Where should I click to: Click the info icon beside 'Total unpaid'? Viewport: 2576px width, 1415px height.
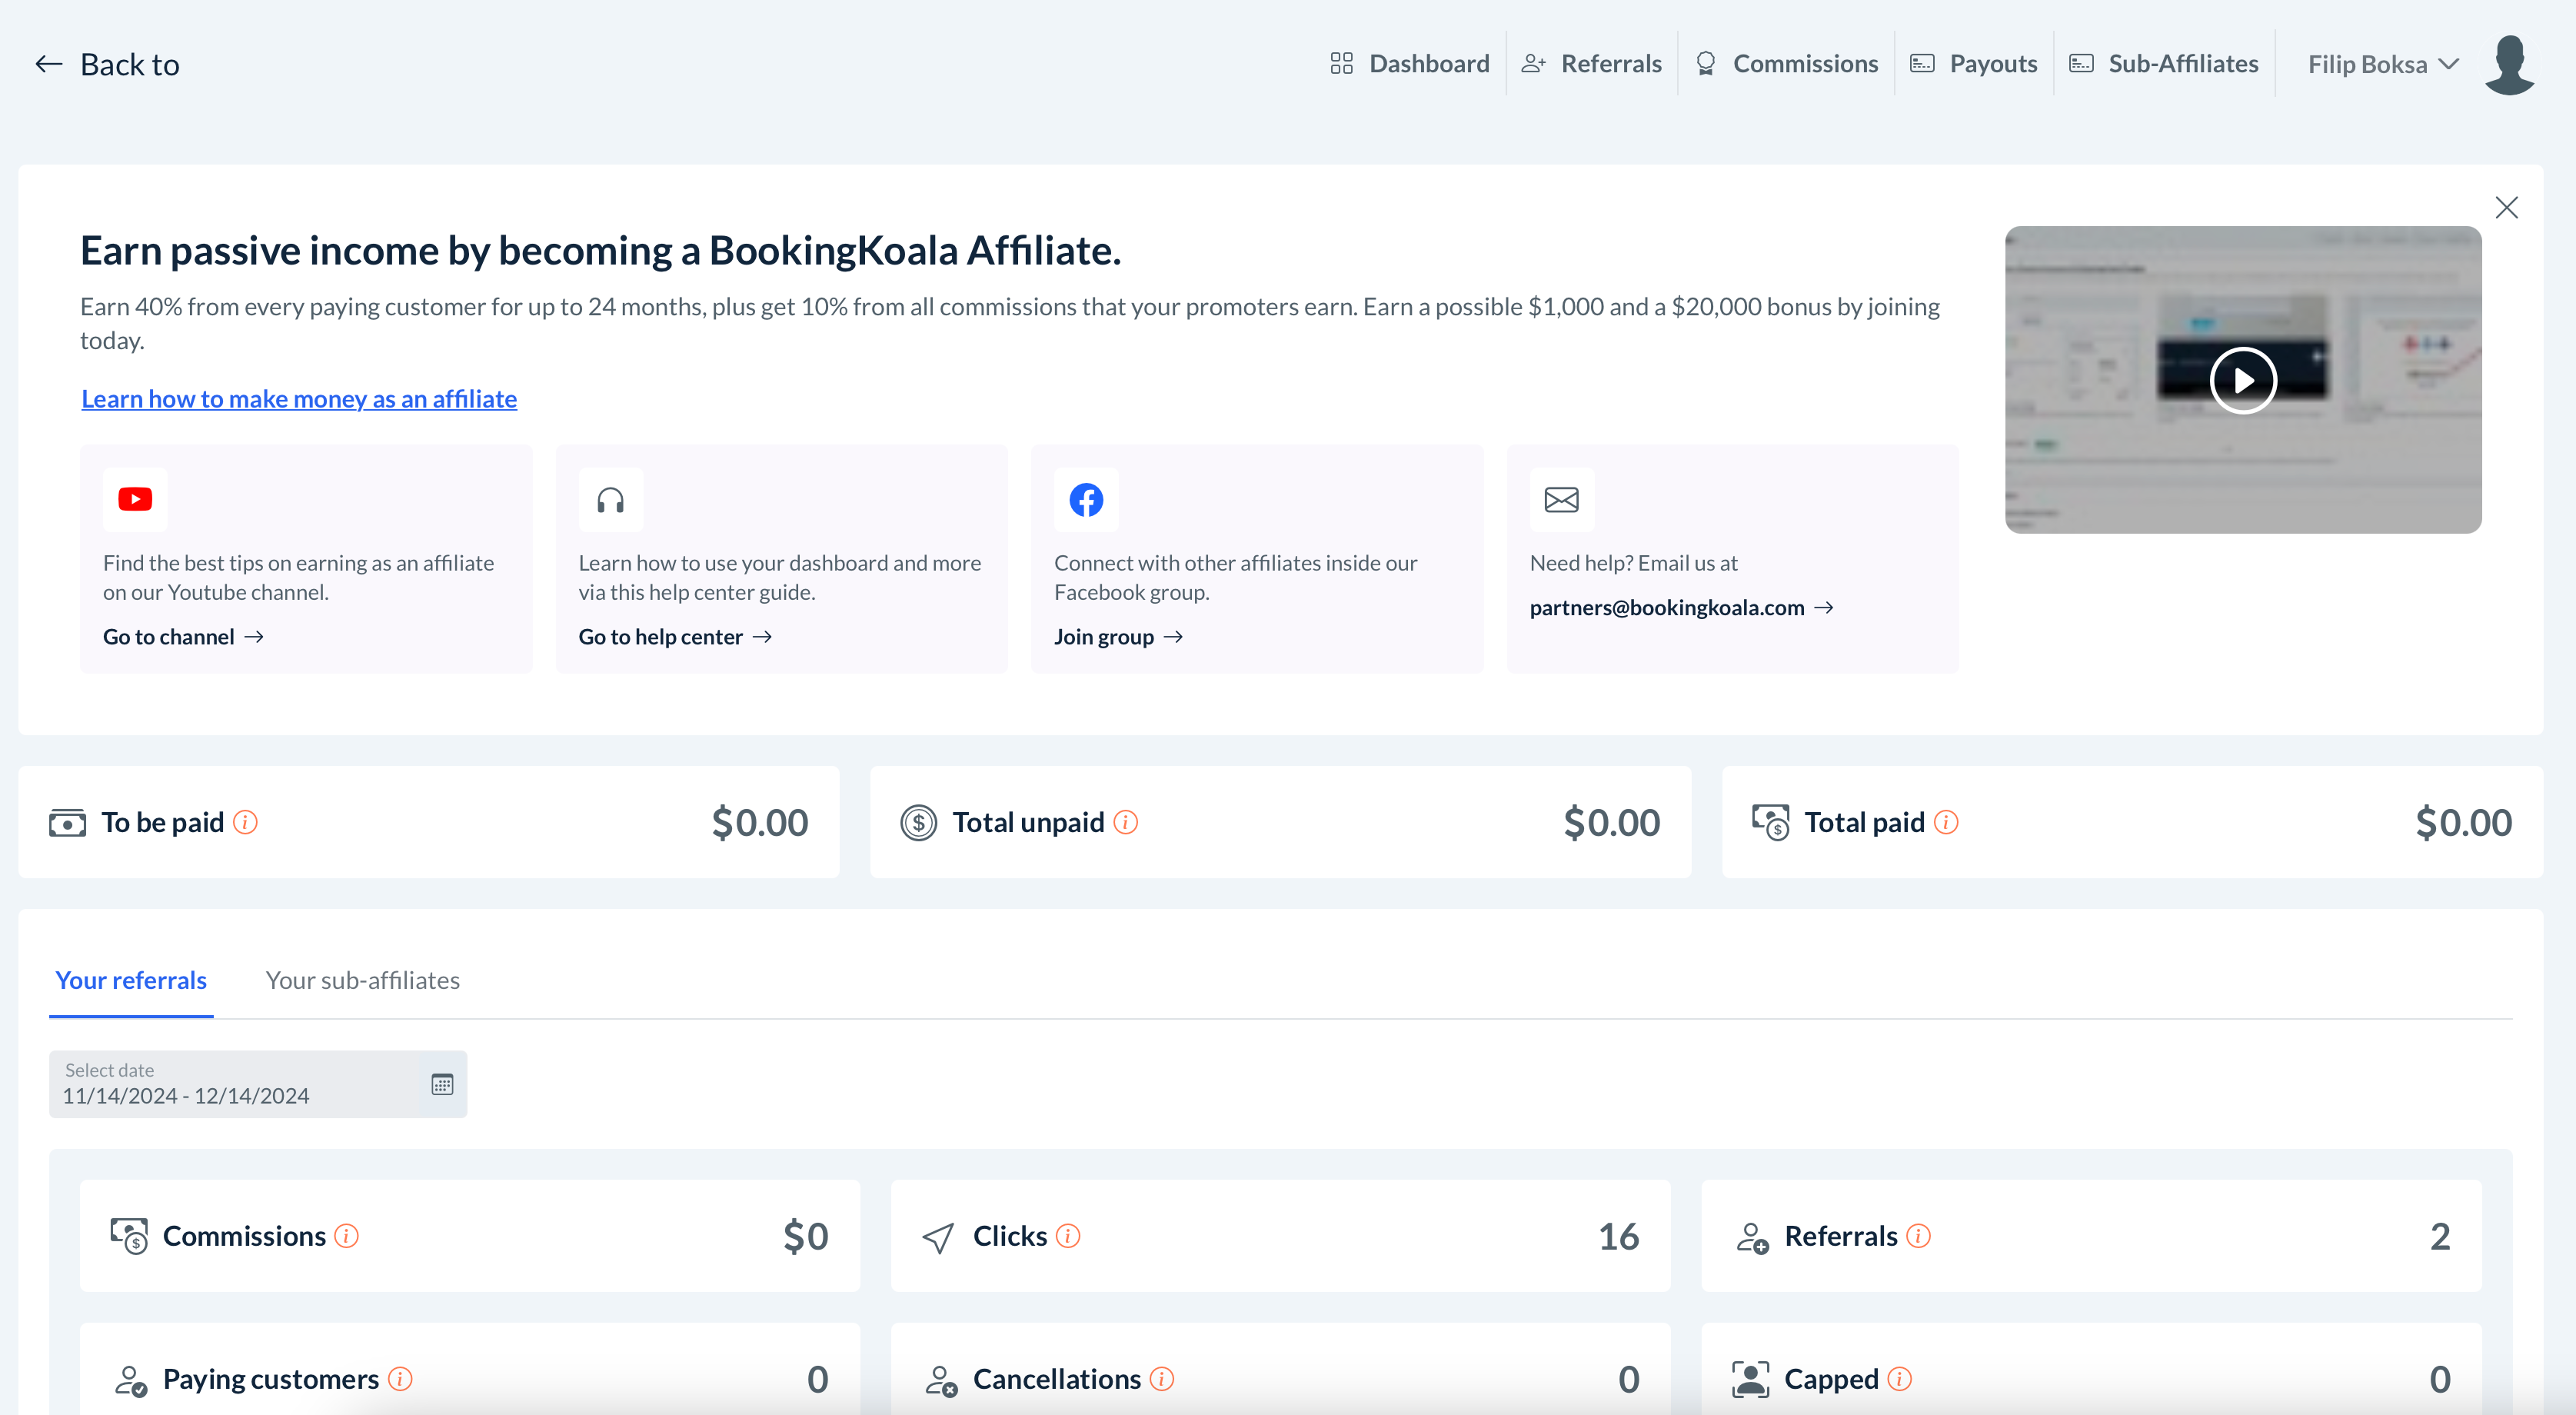tap(1128, 823)
